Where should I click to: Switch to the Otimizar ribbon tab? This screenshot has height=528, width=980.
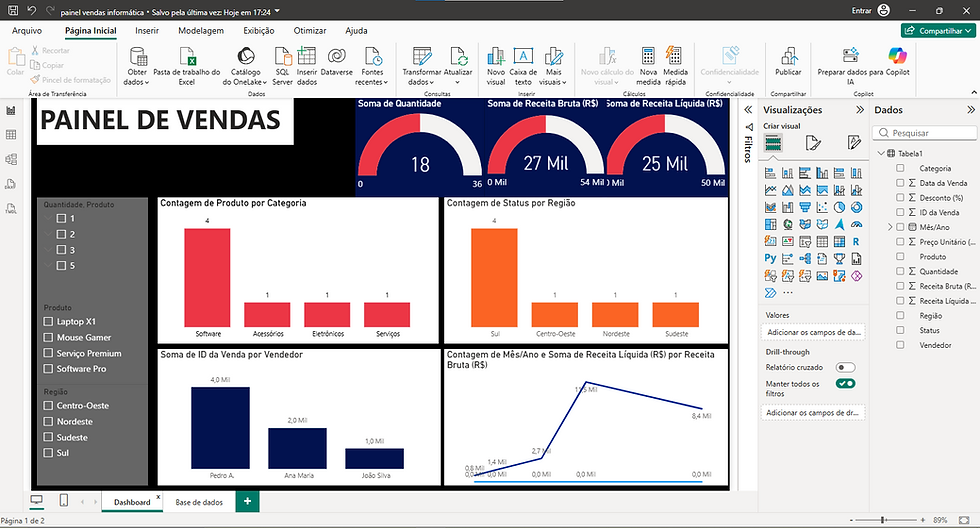(x=310, y=31)
